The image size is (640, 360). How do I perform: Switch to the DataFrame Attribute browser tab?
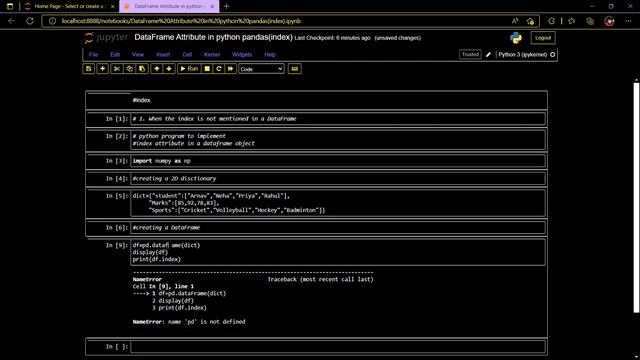168,7
